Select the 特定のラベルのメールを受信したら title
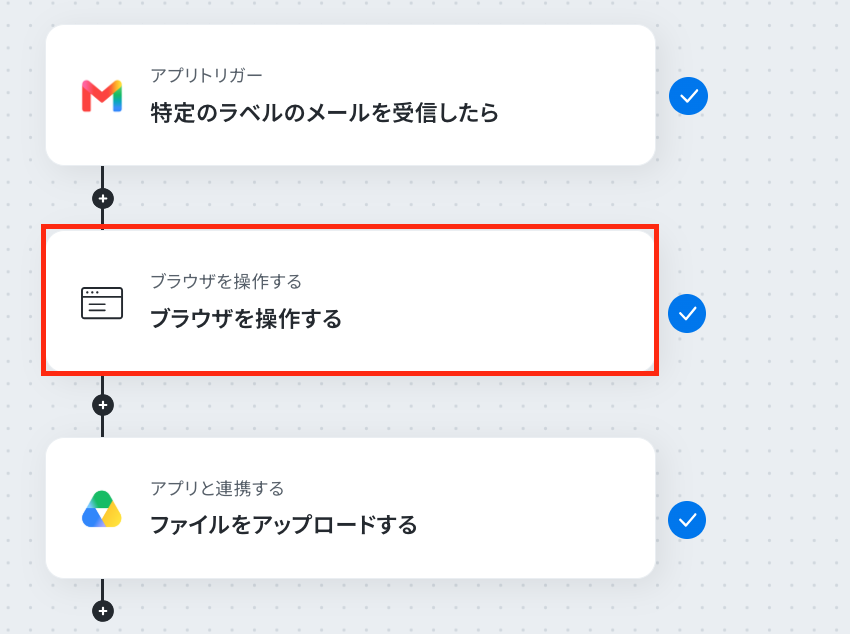Viewport: 850px width, 634px height. coord(324,113)
